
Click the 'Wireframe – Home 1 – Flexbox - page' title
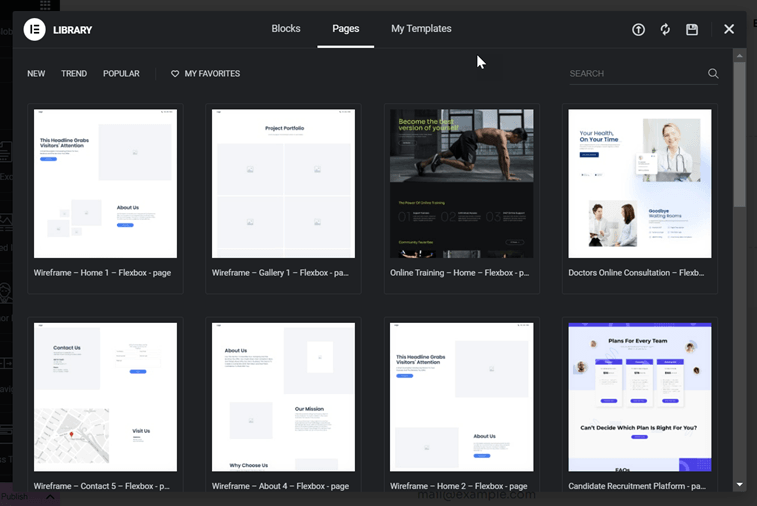[102, 273]
